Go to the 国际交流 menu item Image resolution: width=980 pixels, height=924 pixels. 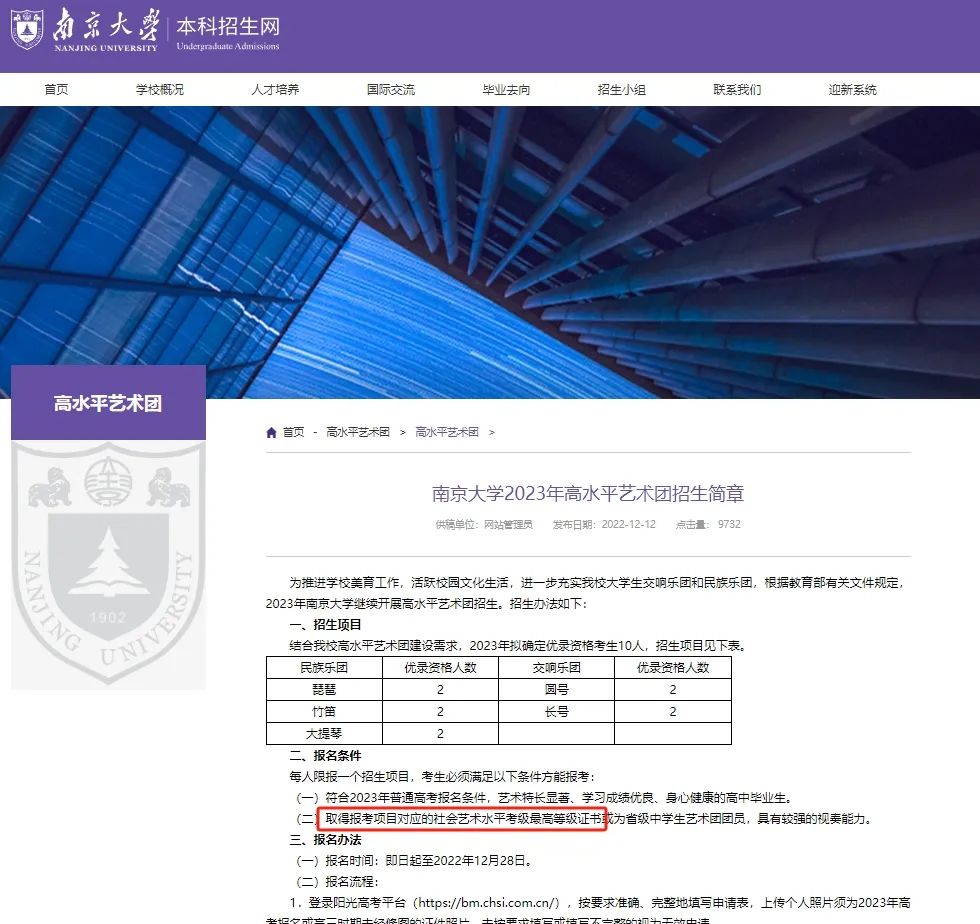point(390,89)
